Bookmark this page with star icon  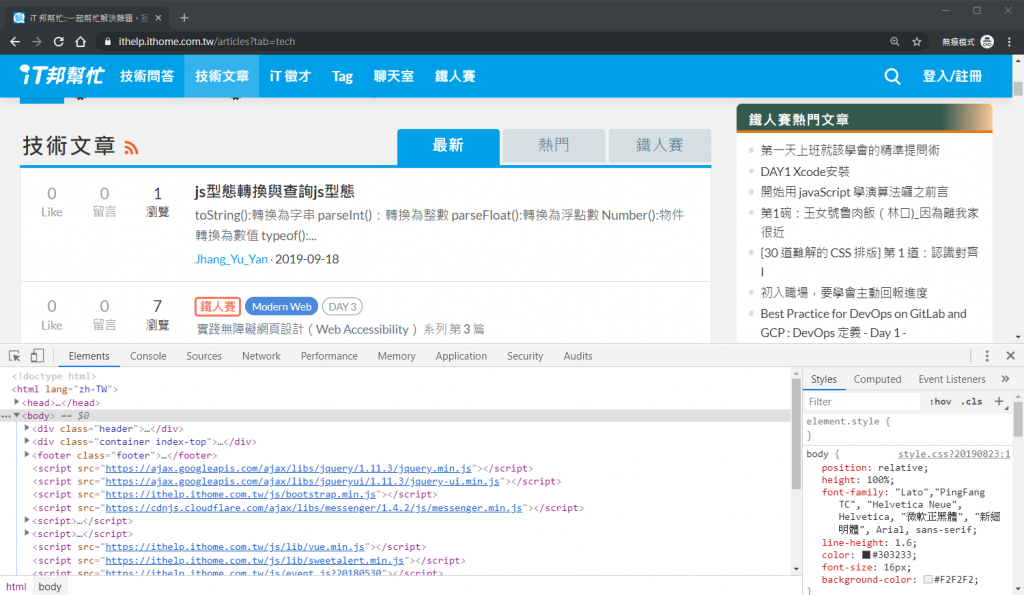(x=917, y=42)
